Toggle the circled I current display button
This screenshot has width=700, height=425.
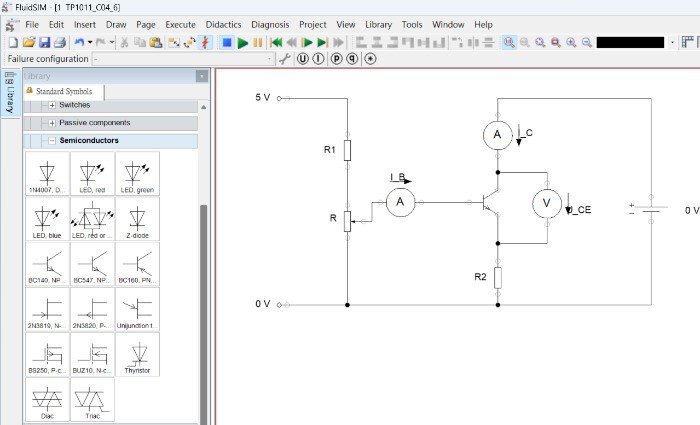point(319,59)
